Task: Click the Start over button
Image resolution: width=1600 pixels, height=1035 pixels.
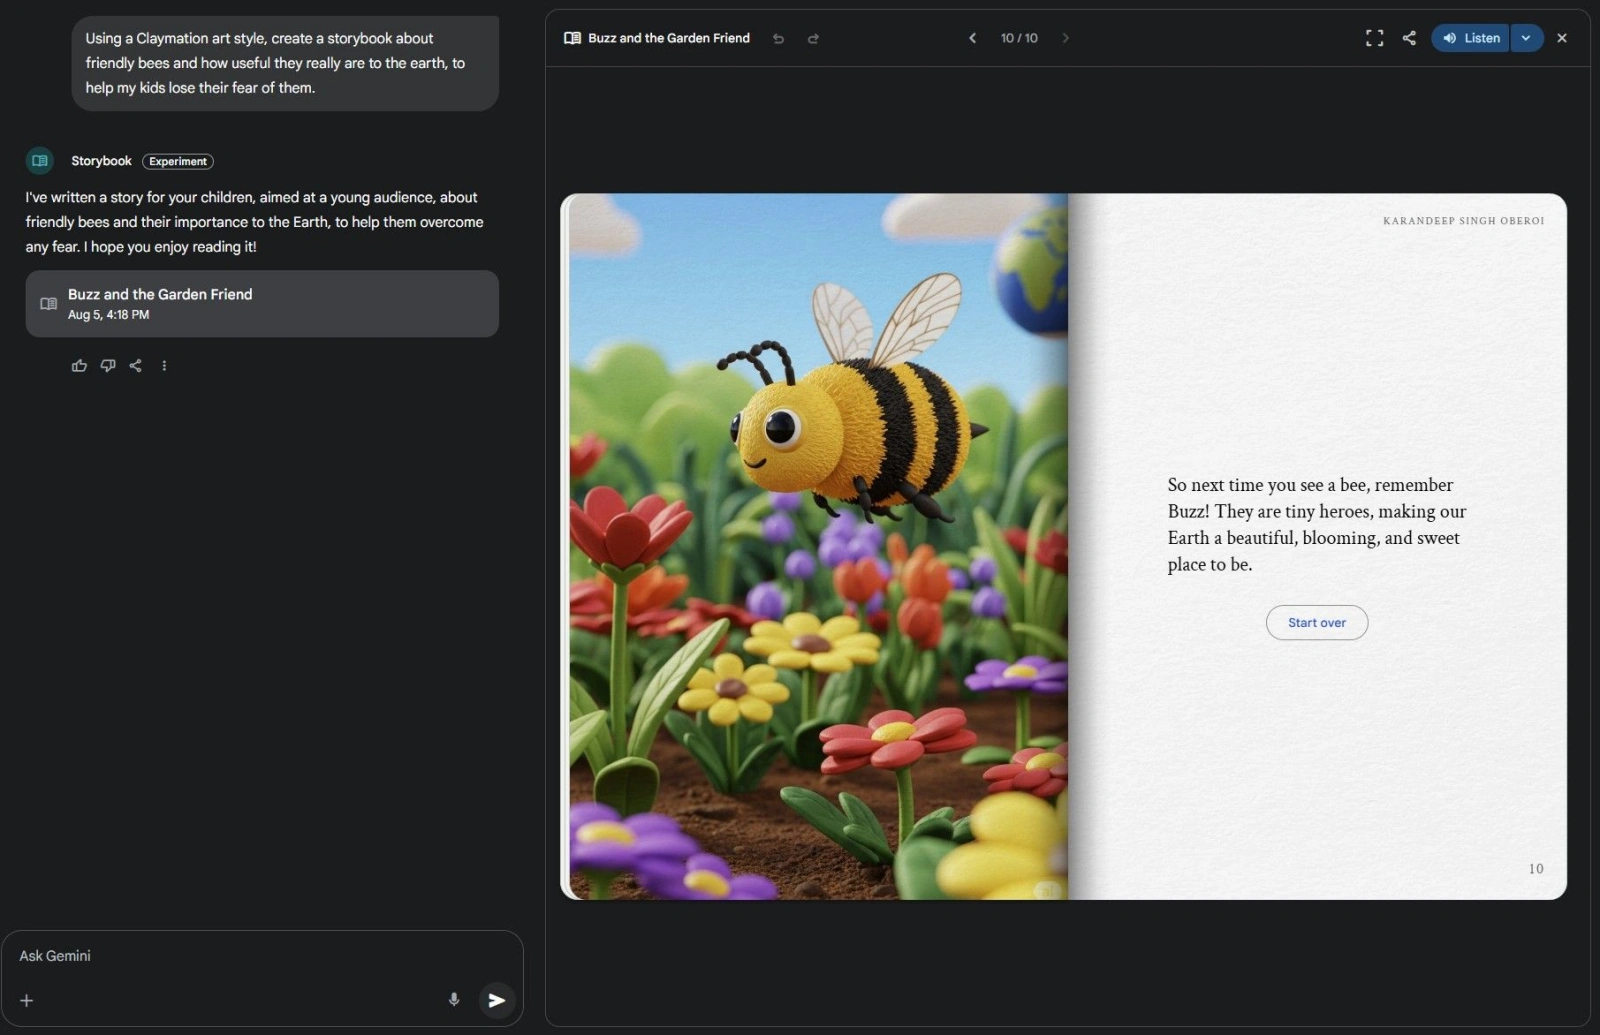Action: click(1316, 622)
